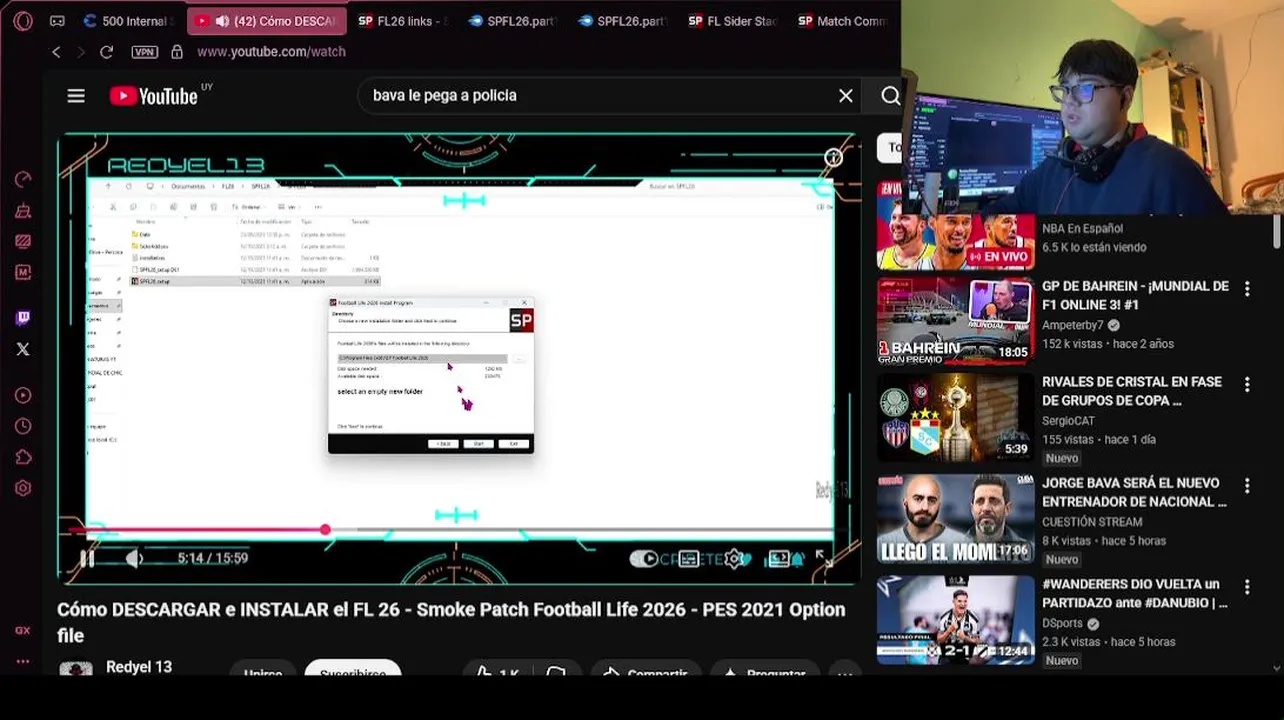Open the Redyel 13 channel avatar

(x=76, y=668)
